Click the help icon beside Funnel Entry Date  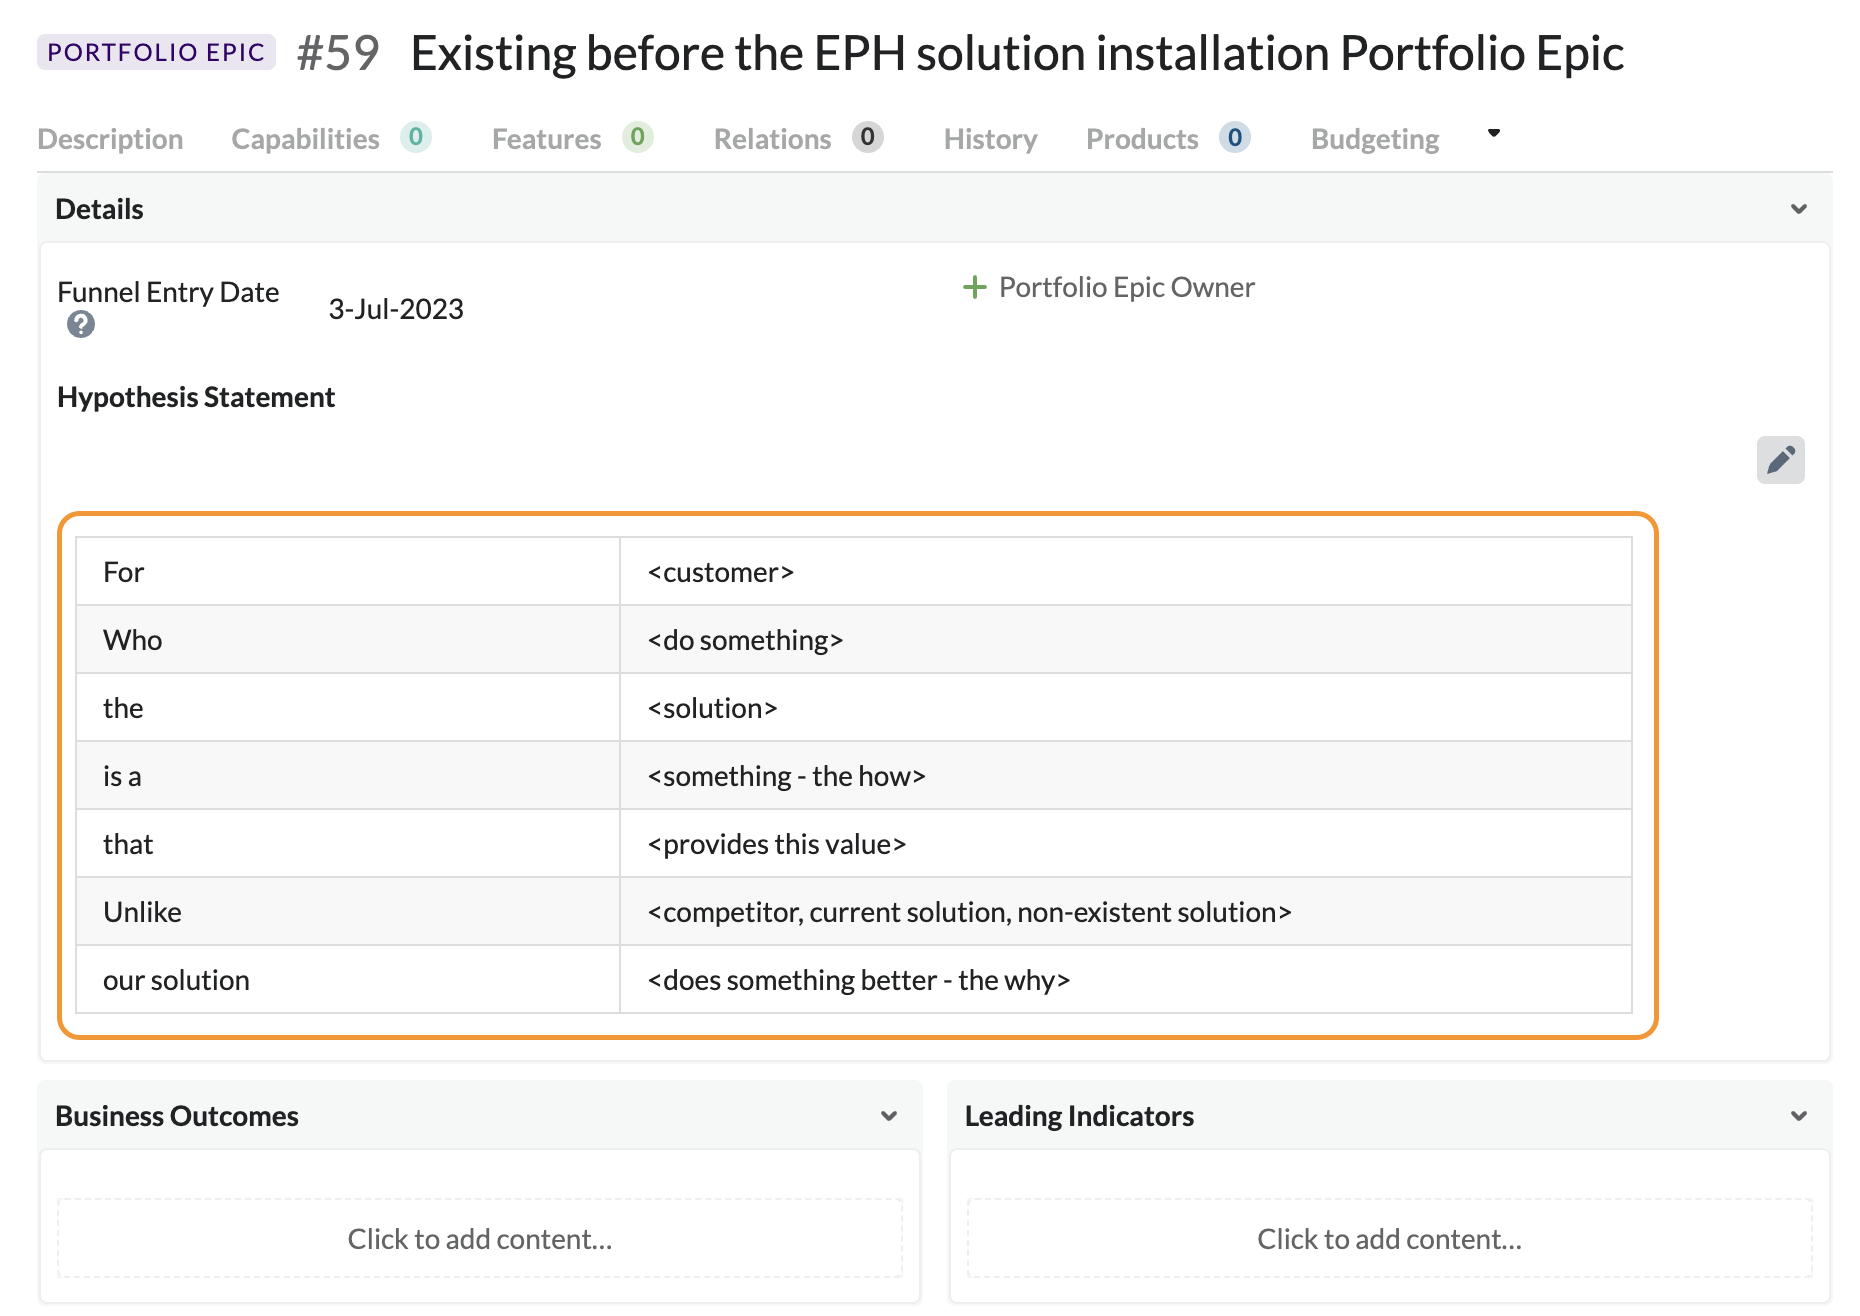point(81,324)
